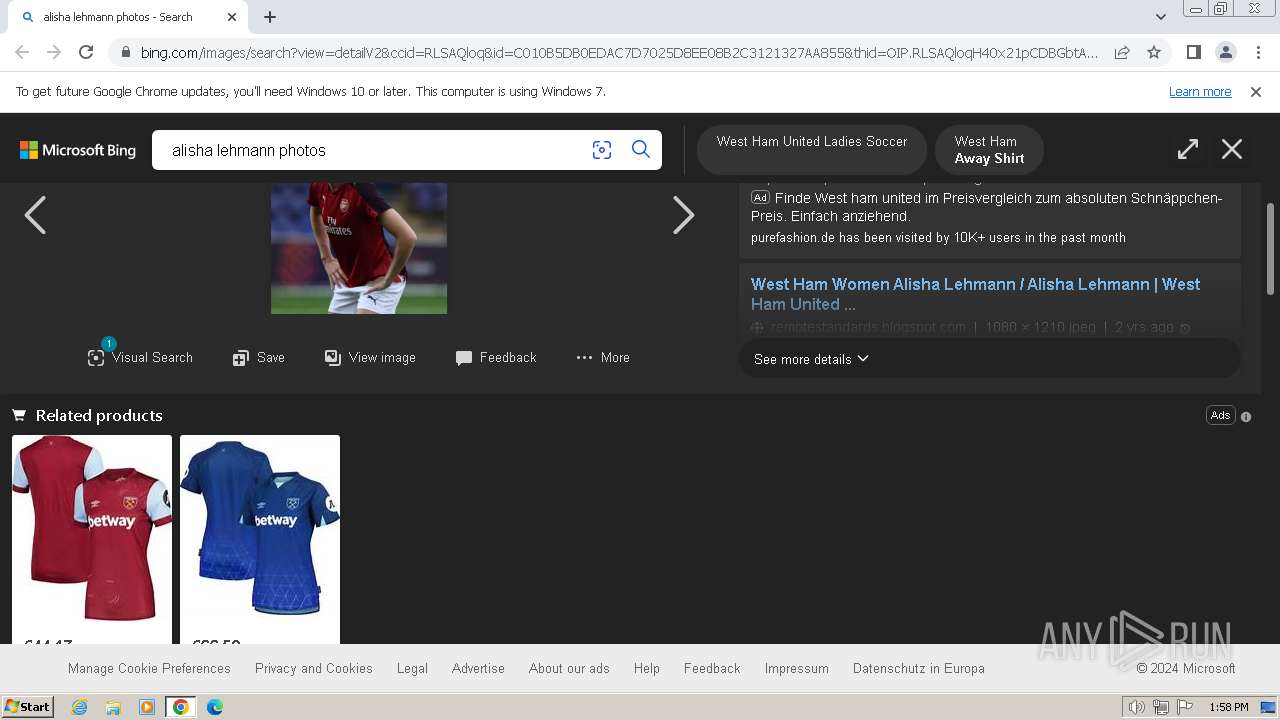The image size is (1280, 720).
Task: Open About our ads link
Action: click(x=569, y=668)
